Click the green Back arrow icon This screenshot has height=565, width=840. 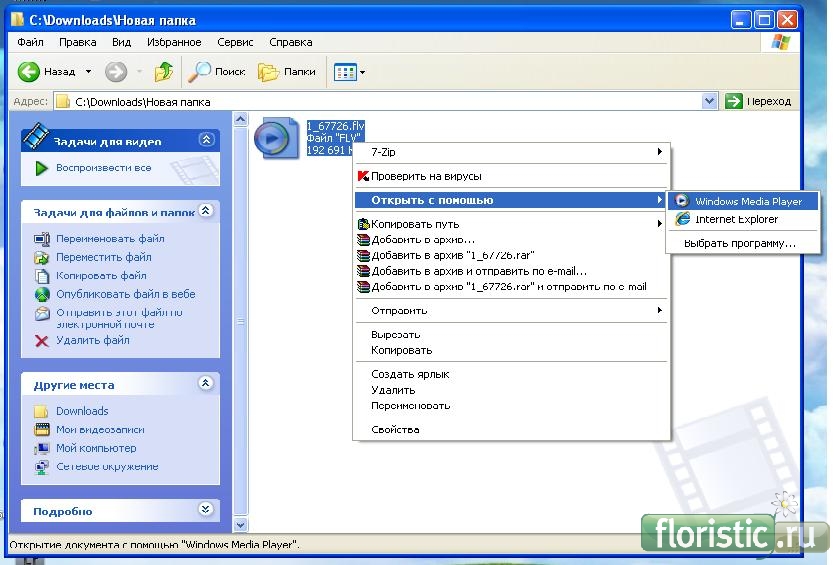point(28,72)
